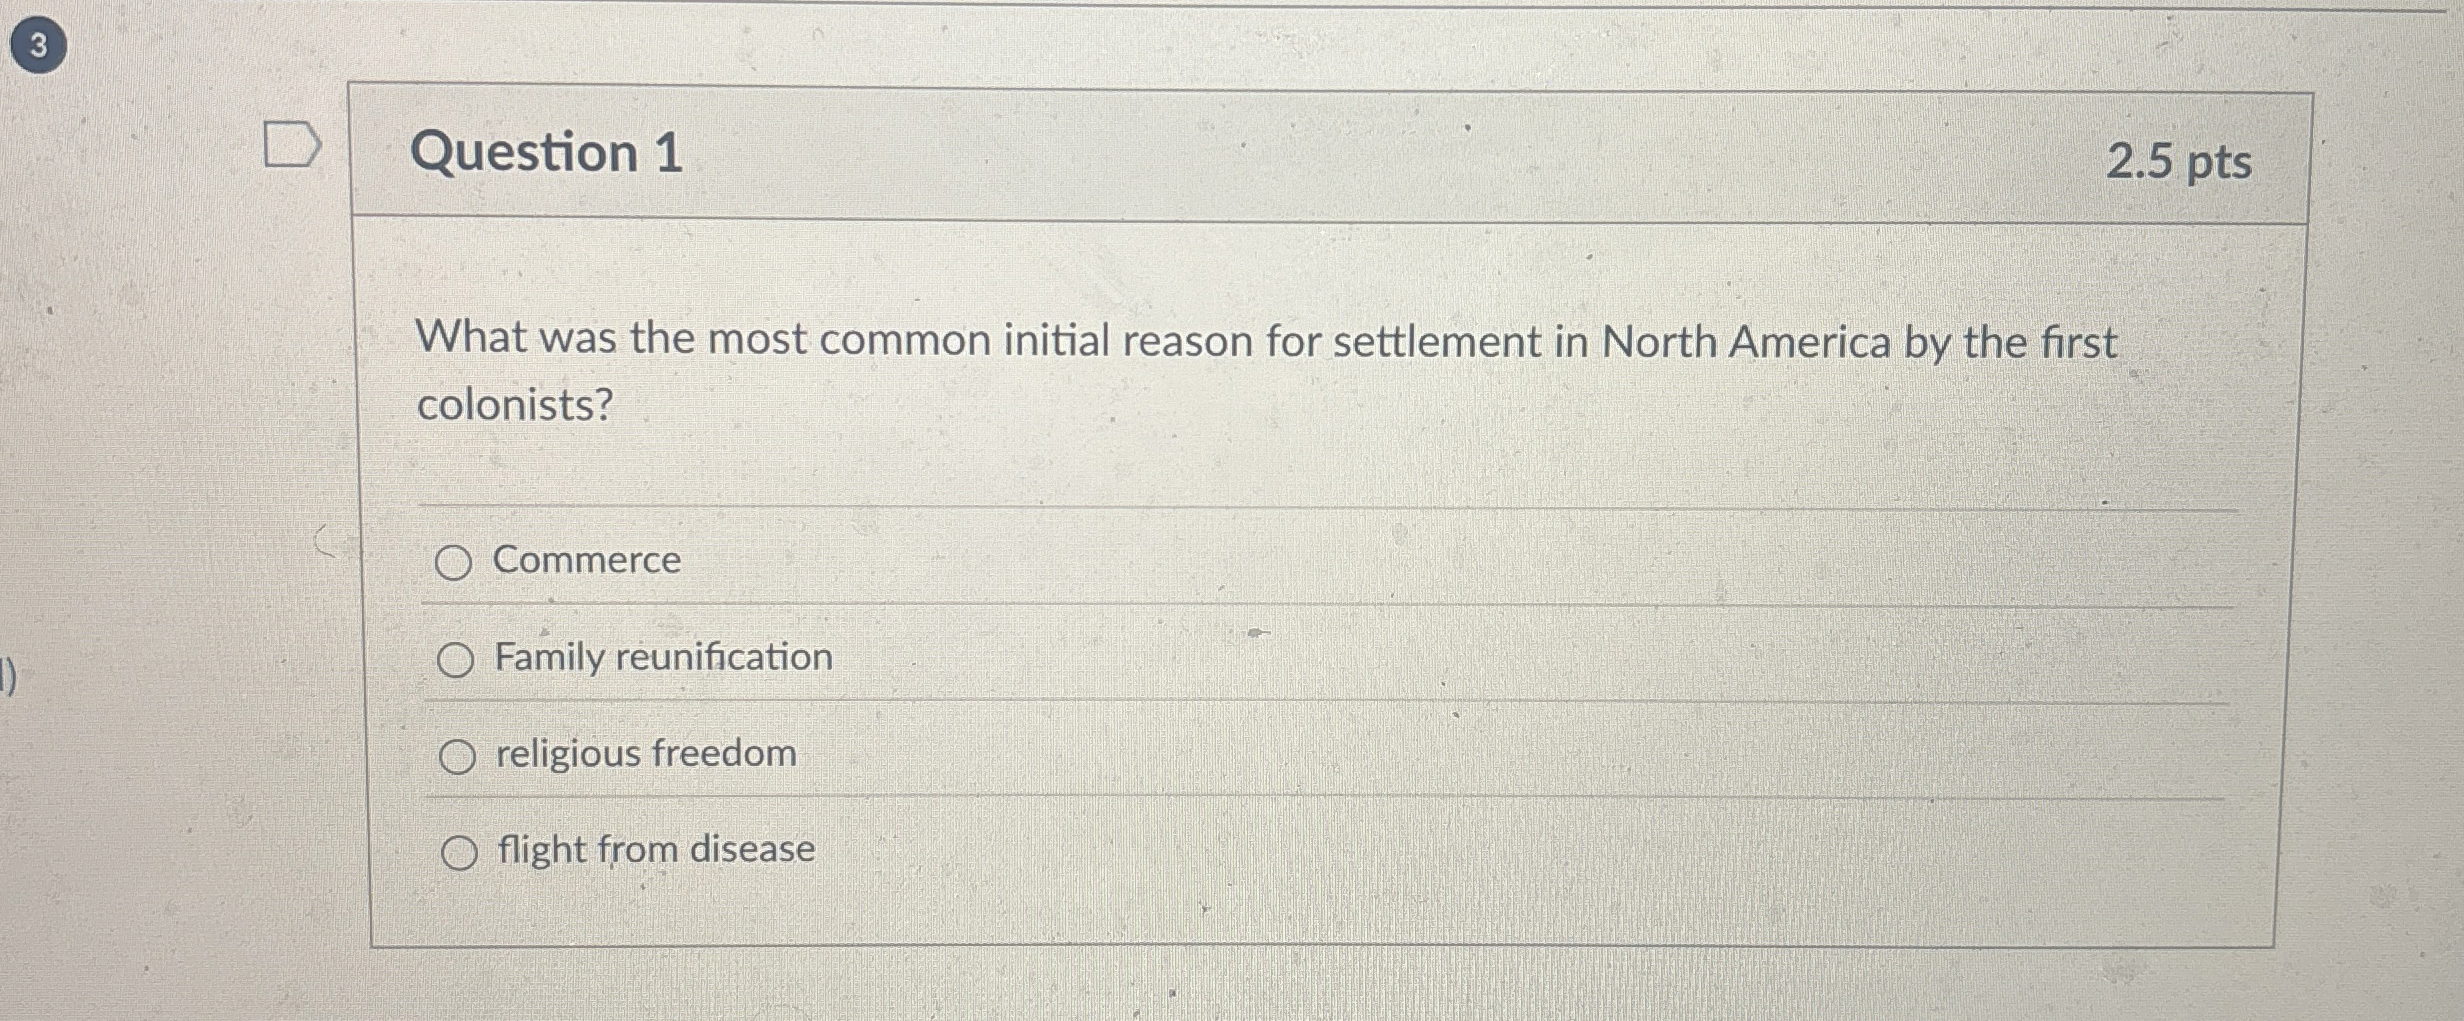Pick flight from disease option

coord(458,852)
